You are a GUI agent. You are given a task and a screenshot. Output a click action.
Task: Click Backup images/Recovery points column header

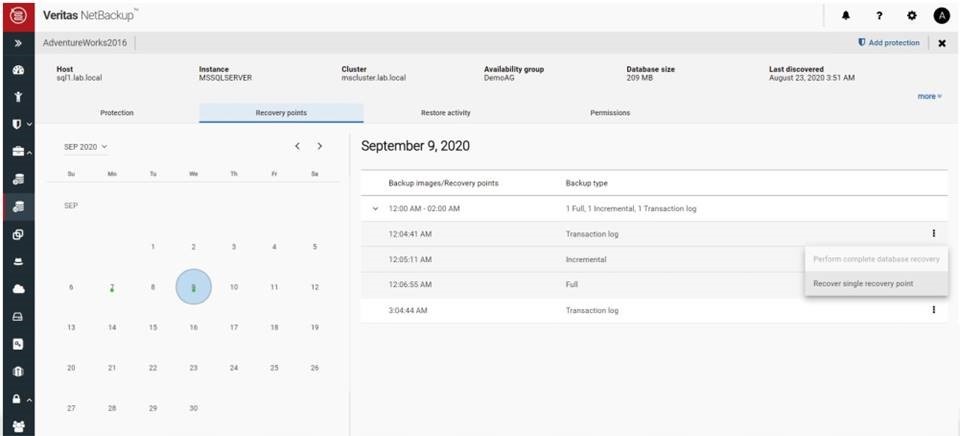click(443, 183)
